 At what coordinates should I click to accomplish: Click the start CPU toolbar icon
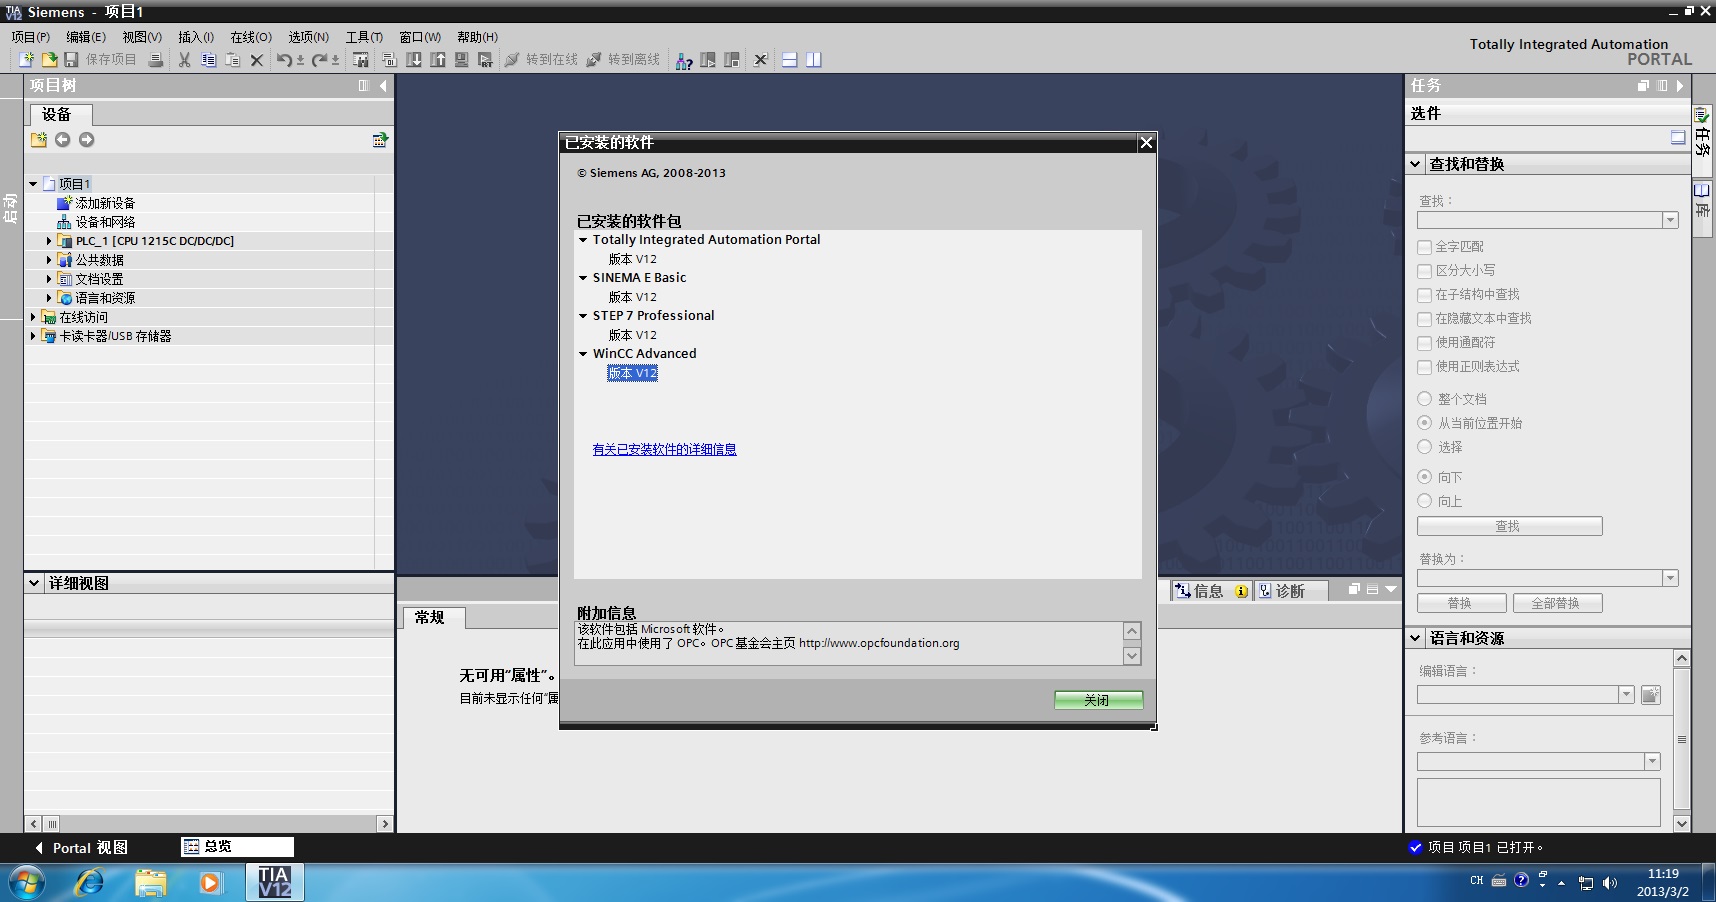(708, 60)
